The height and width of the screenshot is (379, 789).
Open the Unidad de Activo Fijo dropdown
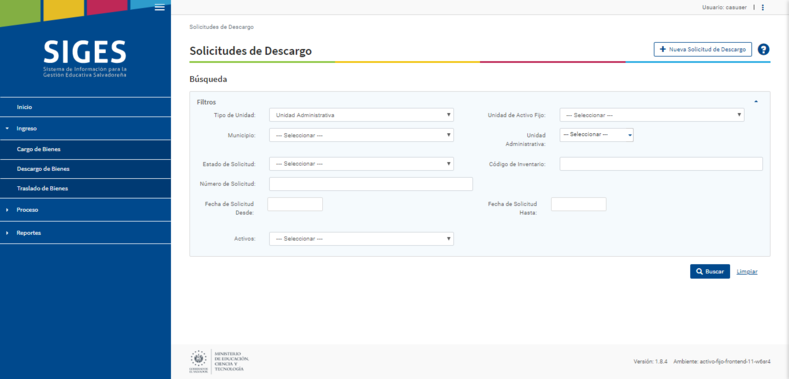coord(652,115)
